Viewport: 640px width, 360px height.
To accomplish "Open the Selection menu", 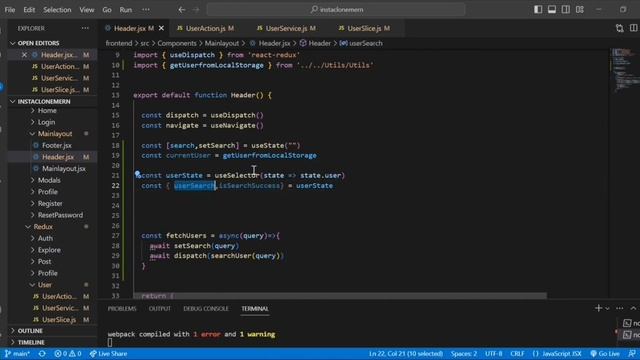I will pos(57,9).
